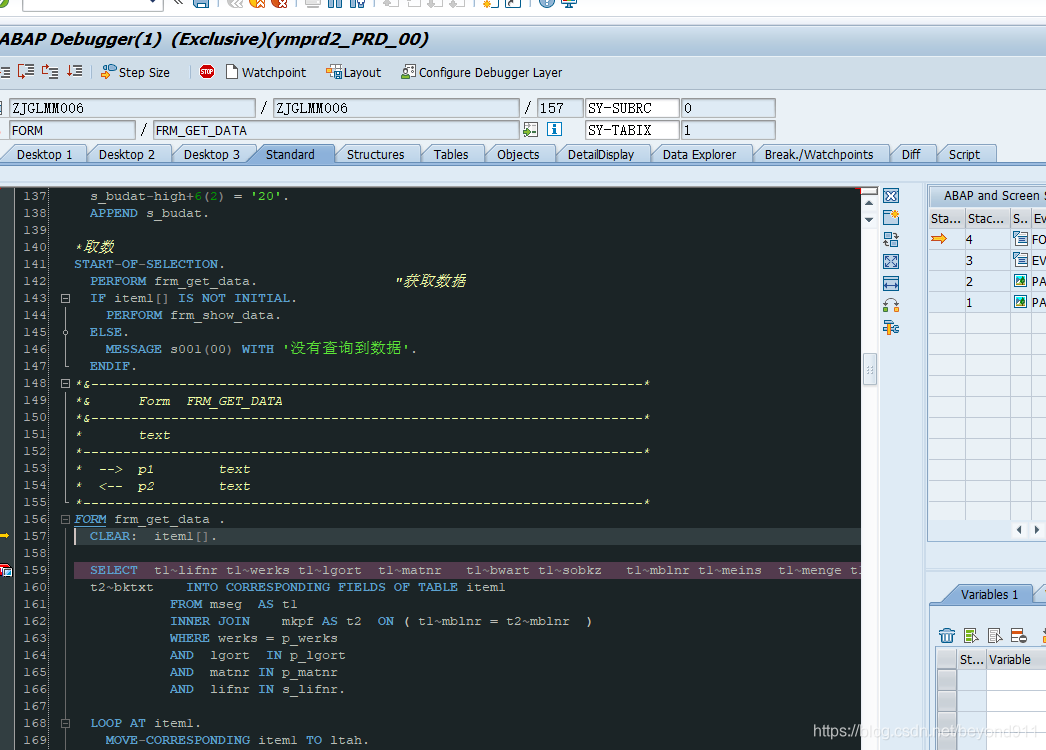Click the Generate Shortcut icon

click(512, 3)
